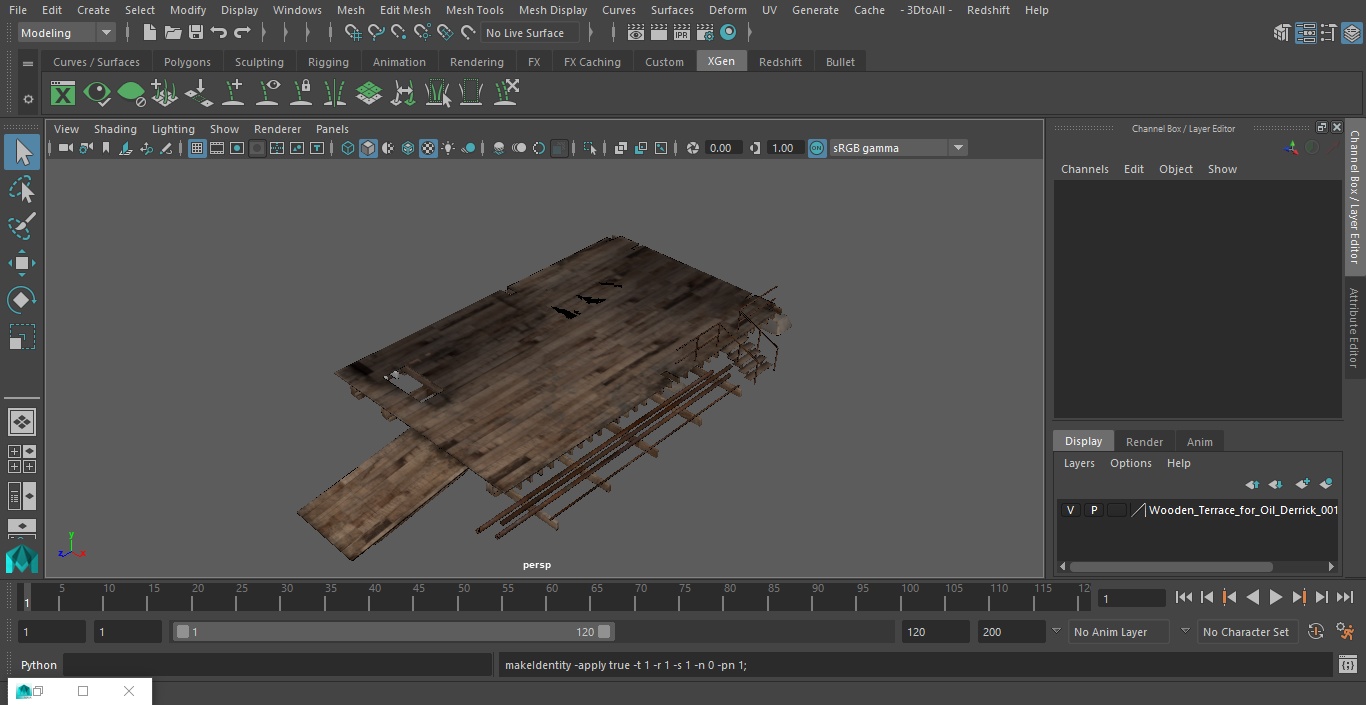Go to the start of playback range
1366x705 pixels.
(1183, 597)
